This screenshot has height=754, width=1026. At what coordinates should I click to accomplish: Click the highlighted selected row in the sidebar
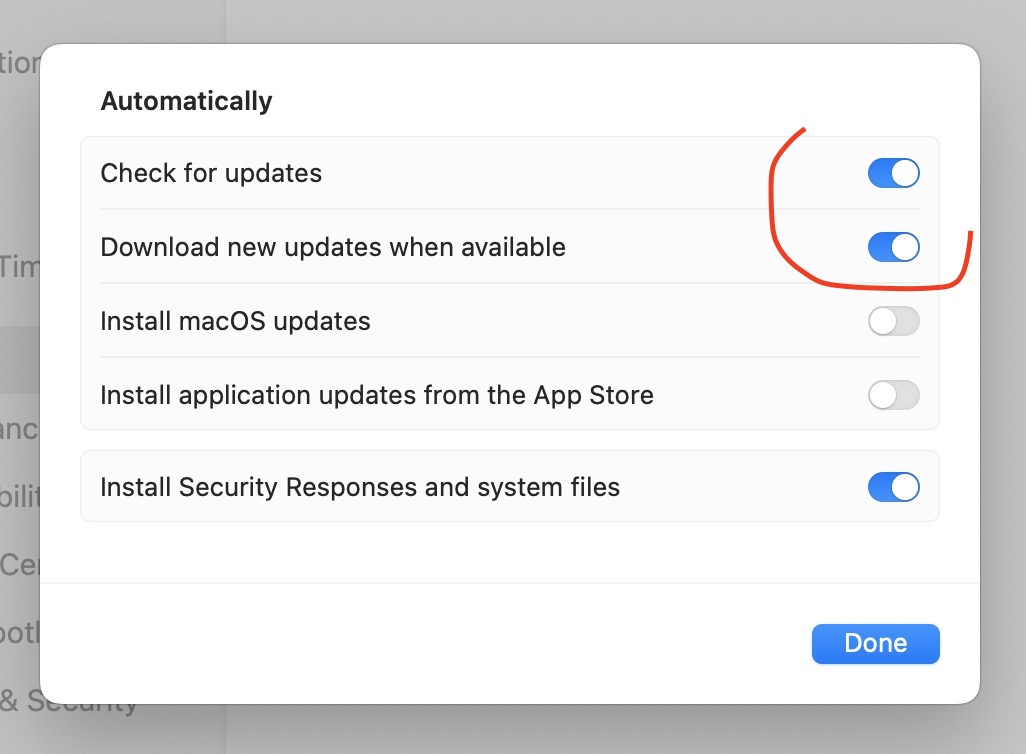[x=18, y=360]
